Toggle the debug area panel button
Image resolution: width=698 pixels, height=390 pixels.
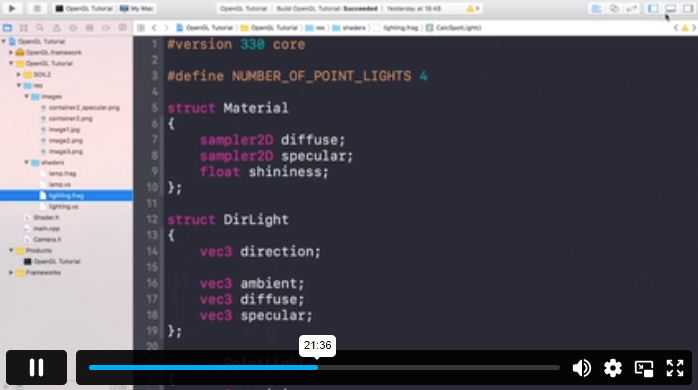[670, 8]
